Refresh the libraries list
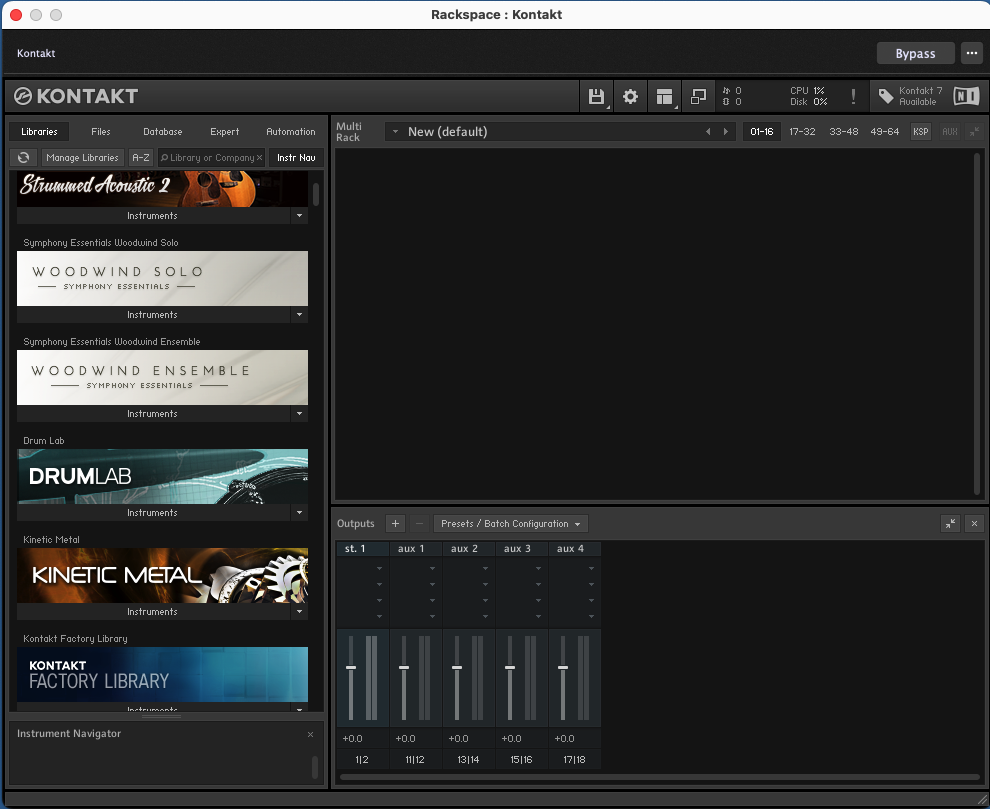Screen dimensions: 990x809 tap(24, 157)
